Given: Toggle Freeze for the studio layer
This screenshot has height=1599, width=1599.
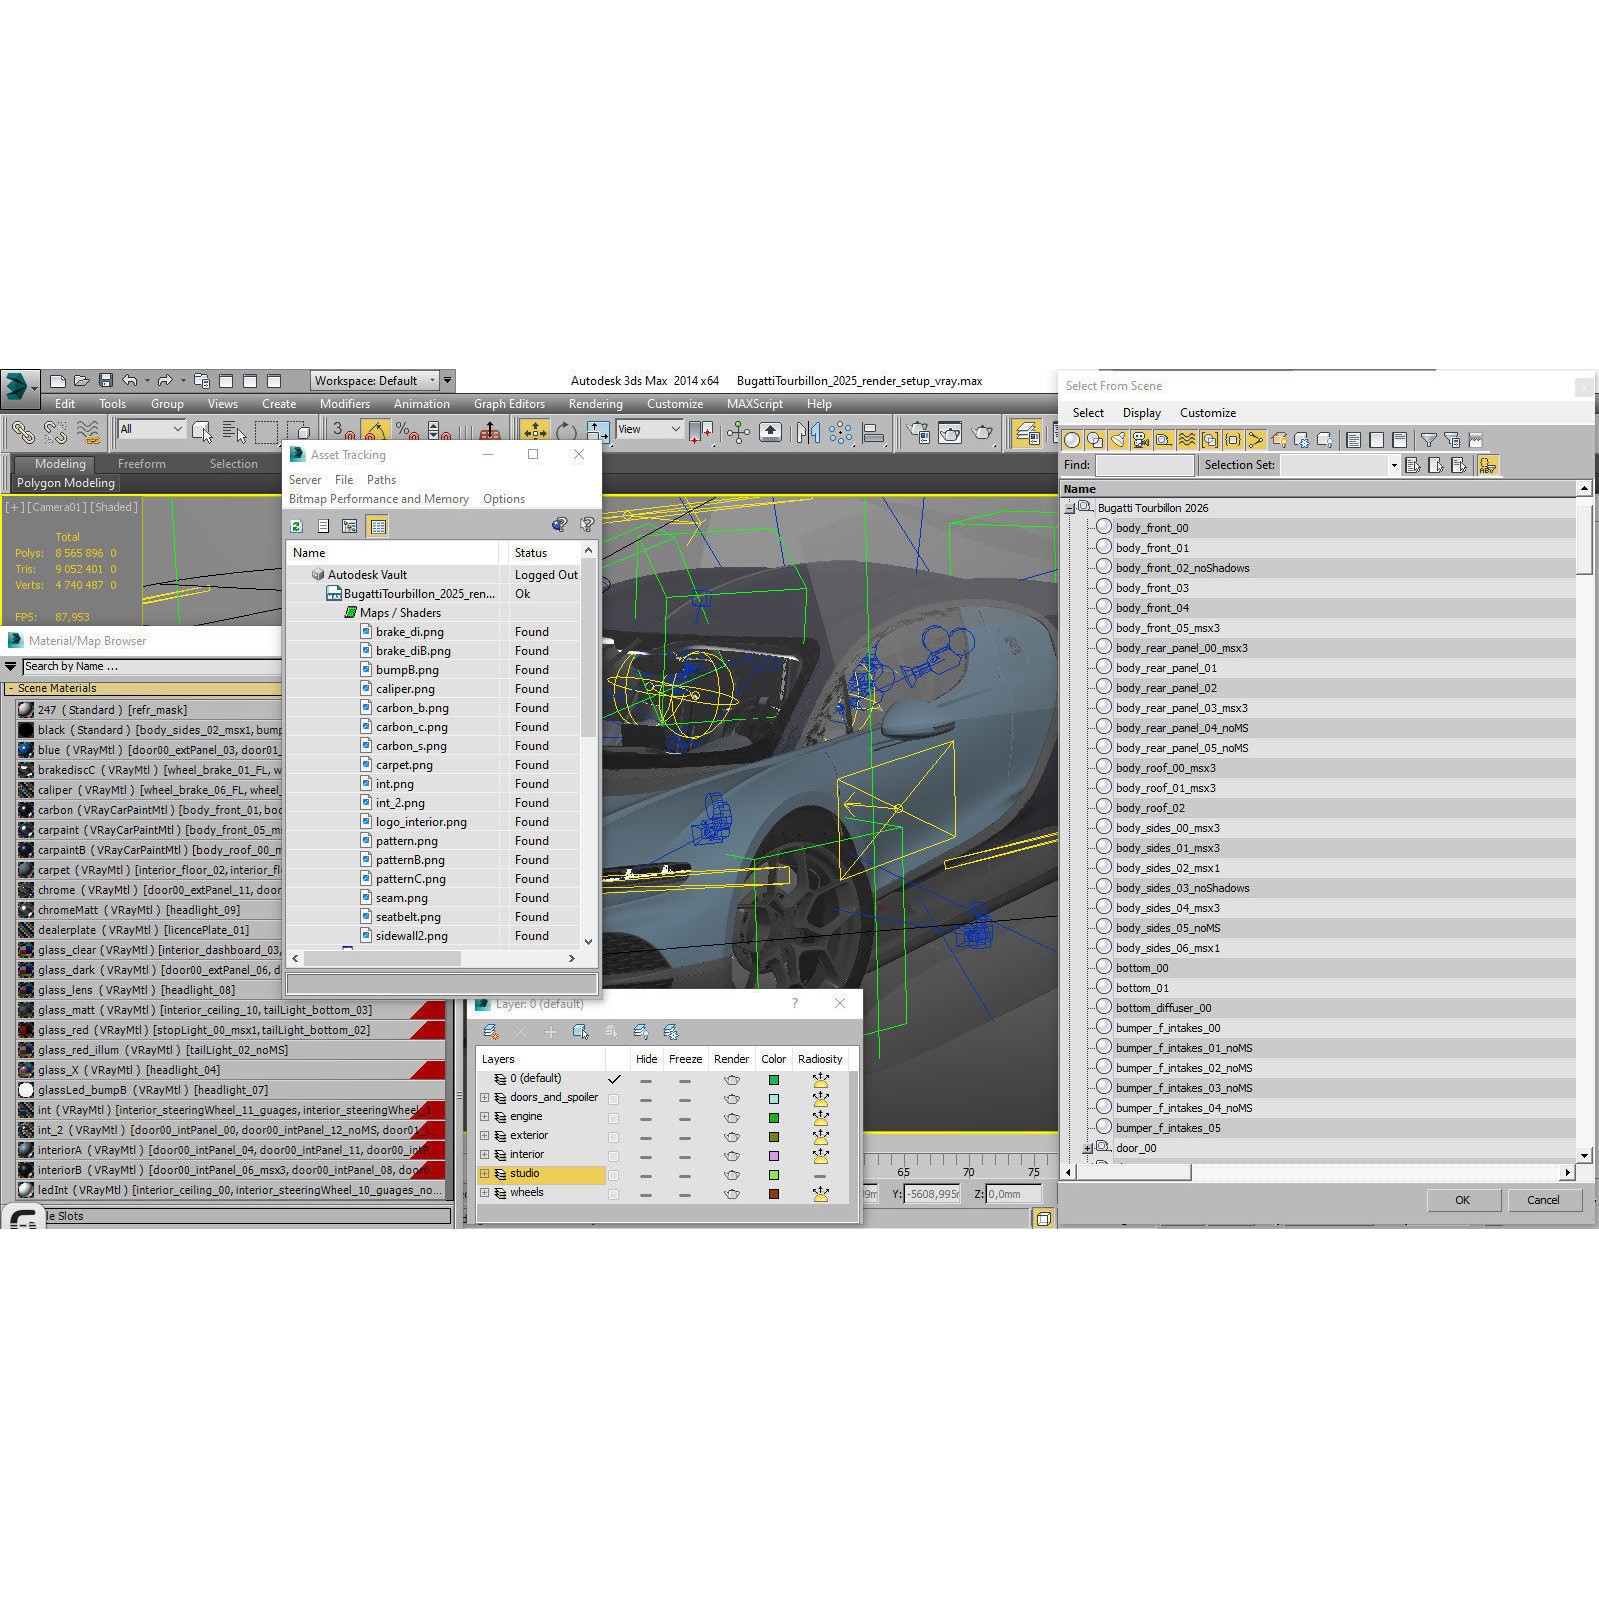Looking at the screenshot, I should pos(685,1174).
